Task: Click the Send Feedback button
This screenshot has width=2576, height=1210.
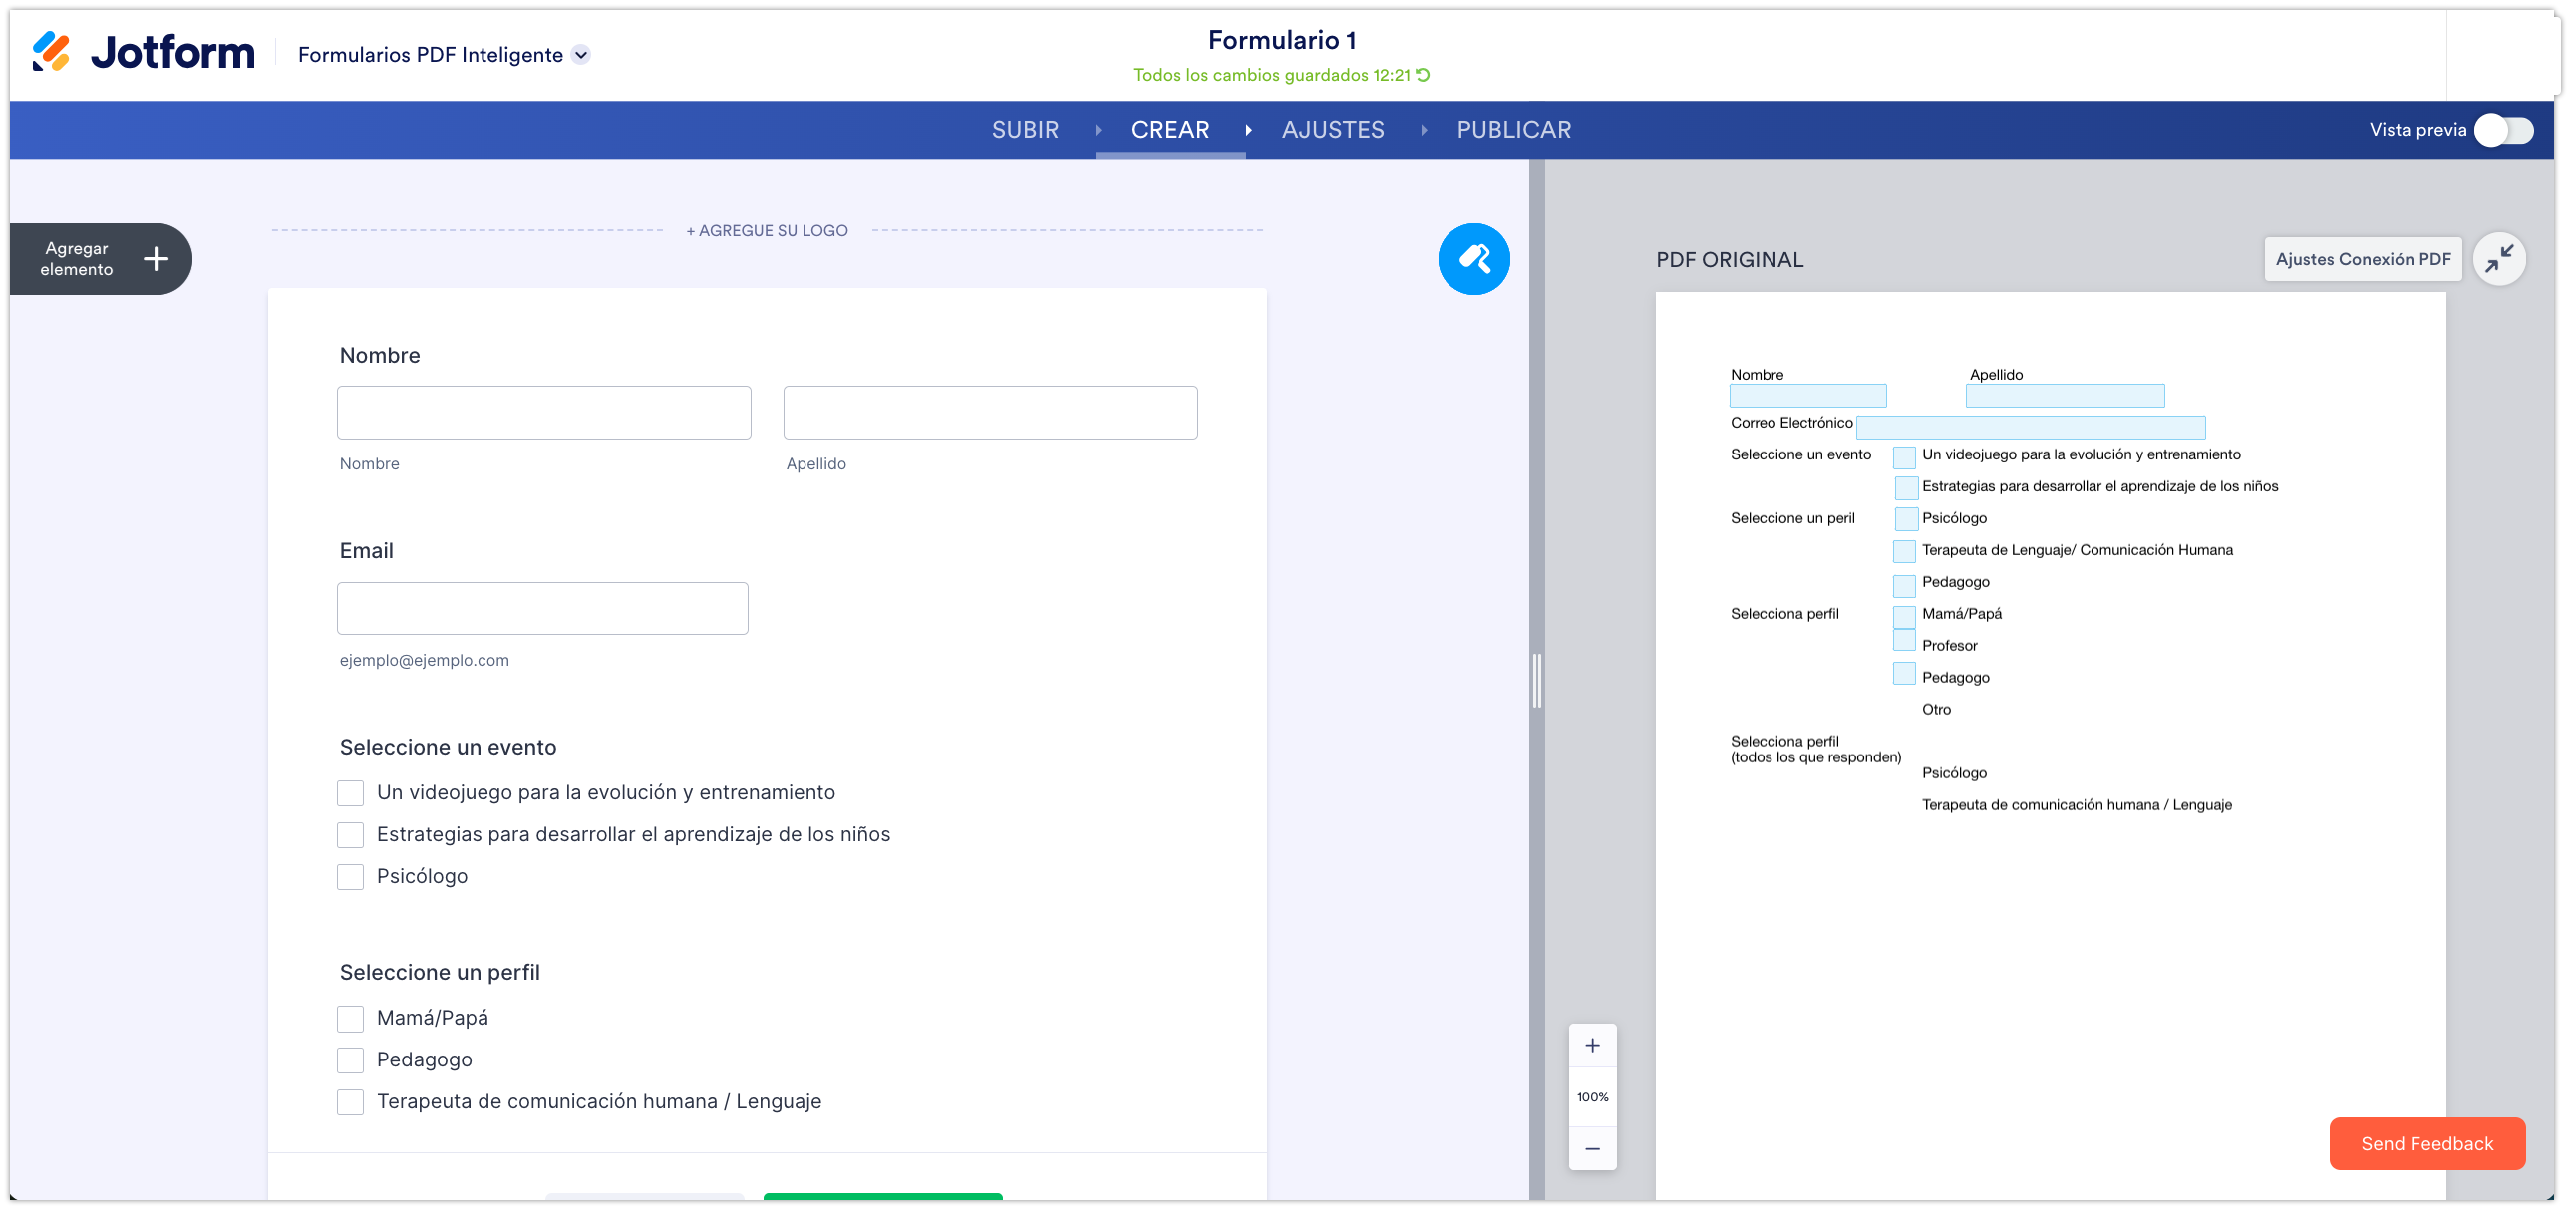Action: pos(2426,1143)
